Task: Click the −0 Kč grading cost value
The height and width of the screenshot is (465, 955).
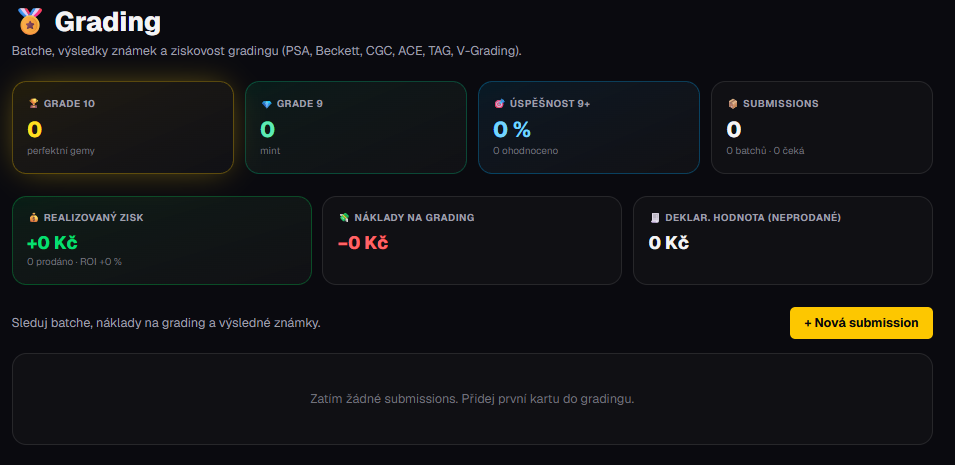Action: coord(363,243)
